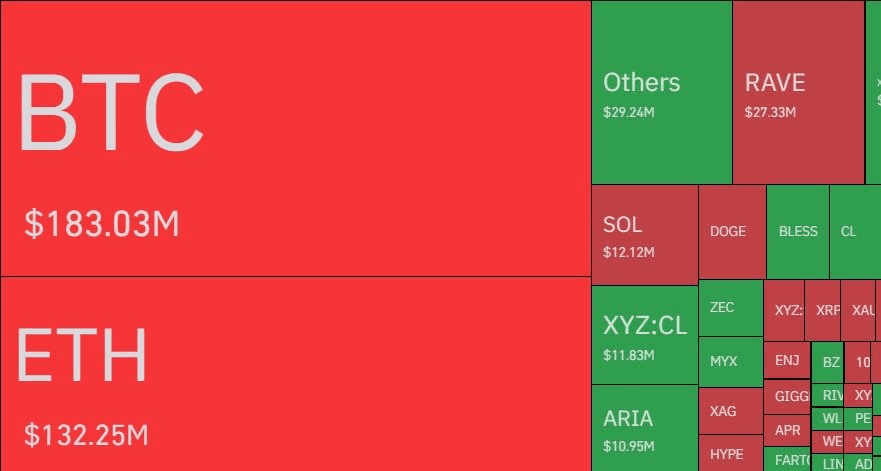This screenshot has width=881, height=471.
Task: Click the red XAG tile
Action: click(x=729, y=411)
